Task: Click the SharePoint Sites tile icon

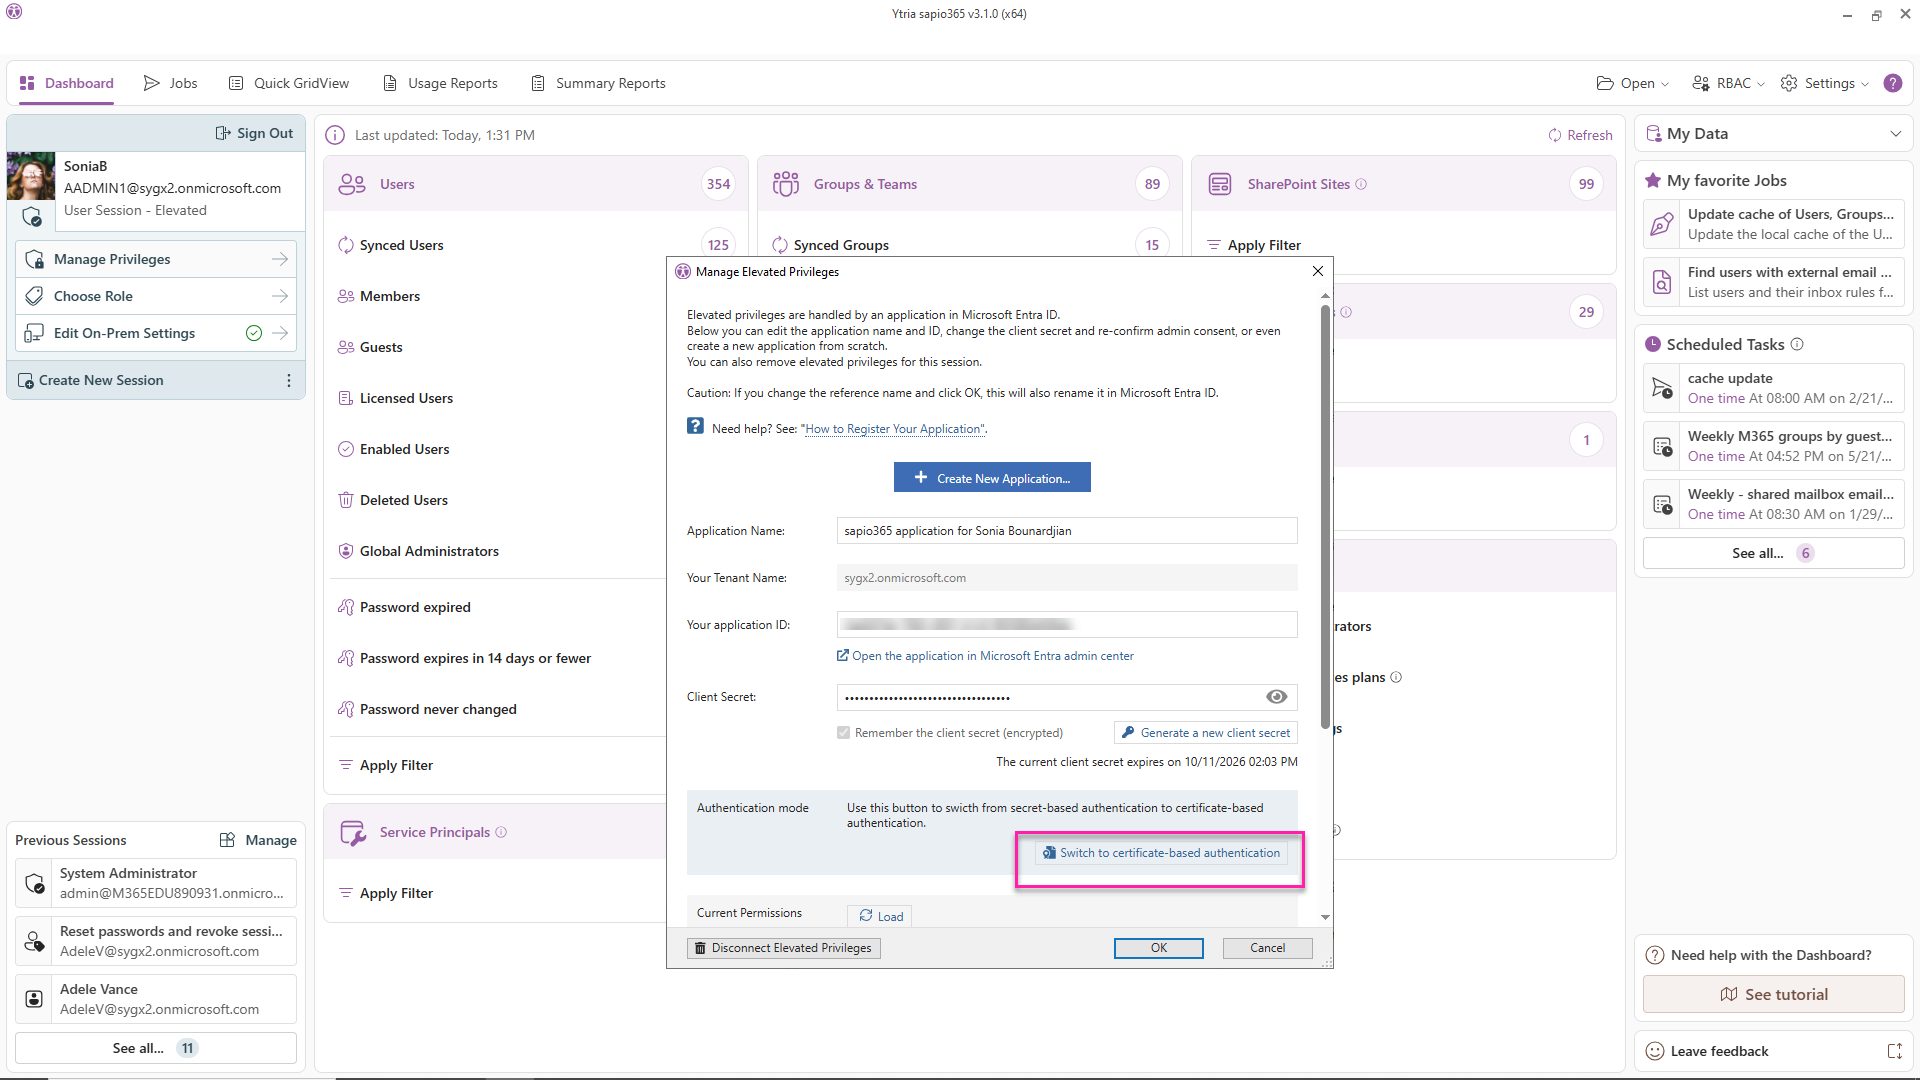Action: pos(1220,184)
